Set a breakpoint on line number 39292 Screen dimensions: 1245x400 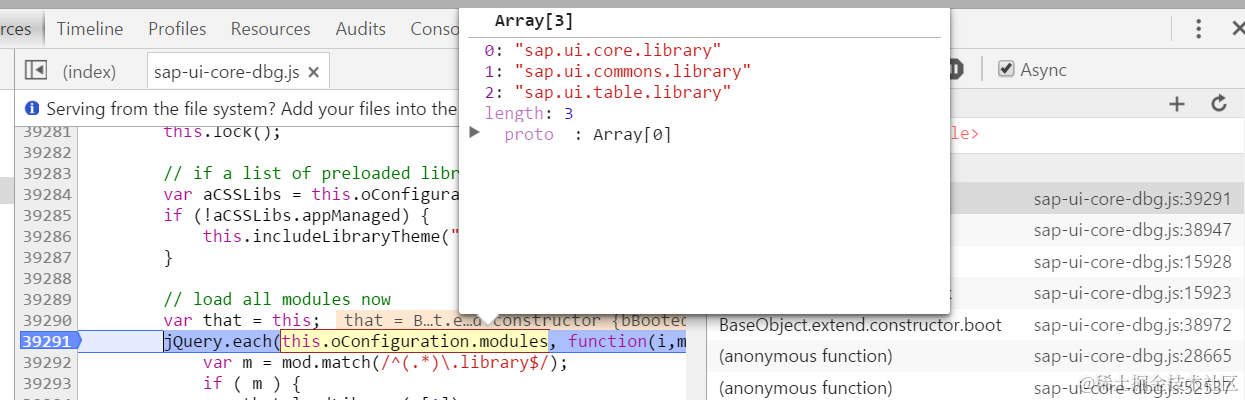(47, 362)
